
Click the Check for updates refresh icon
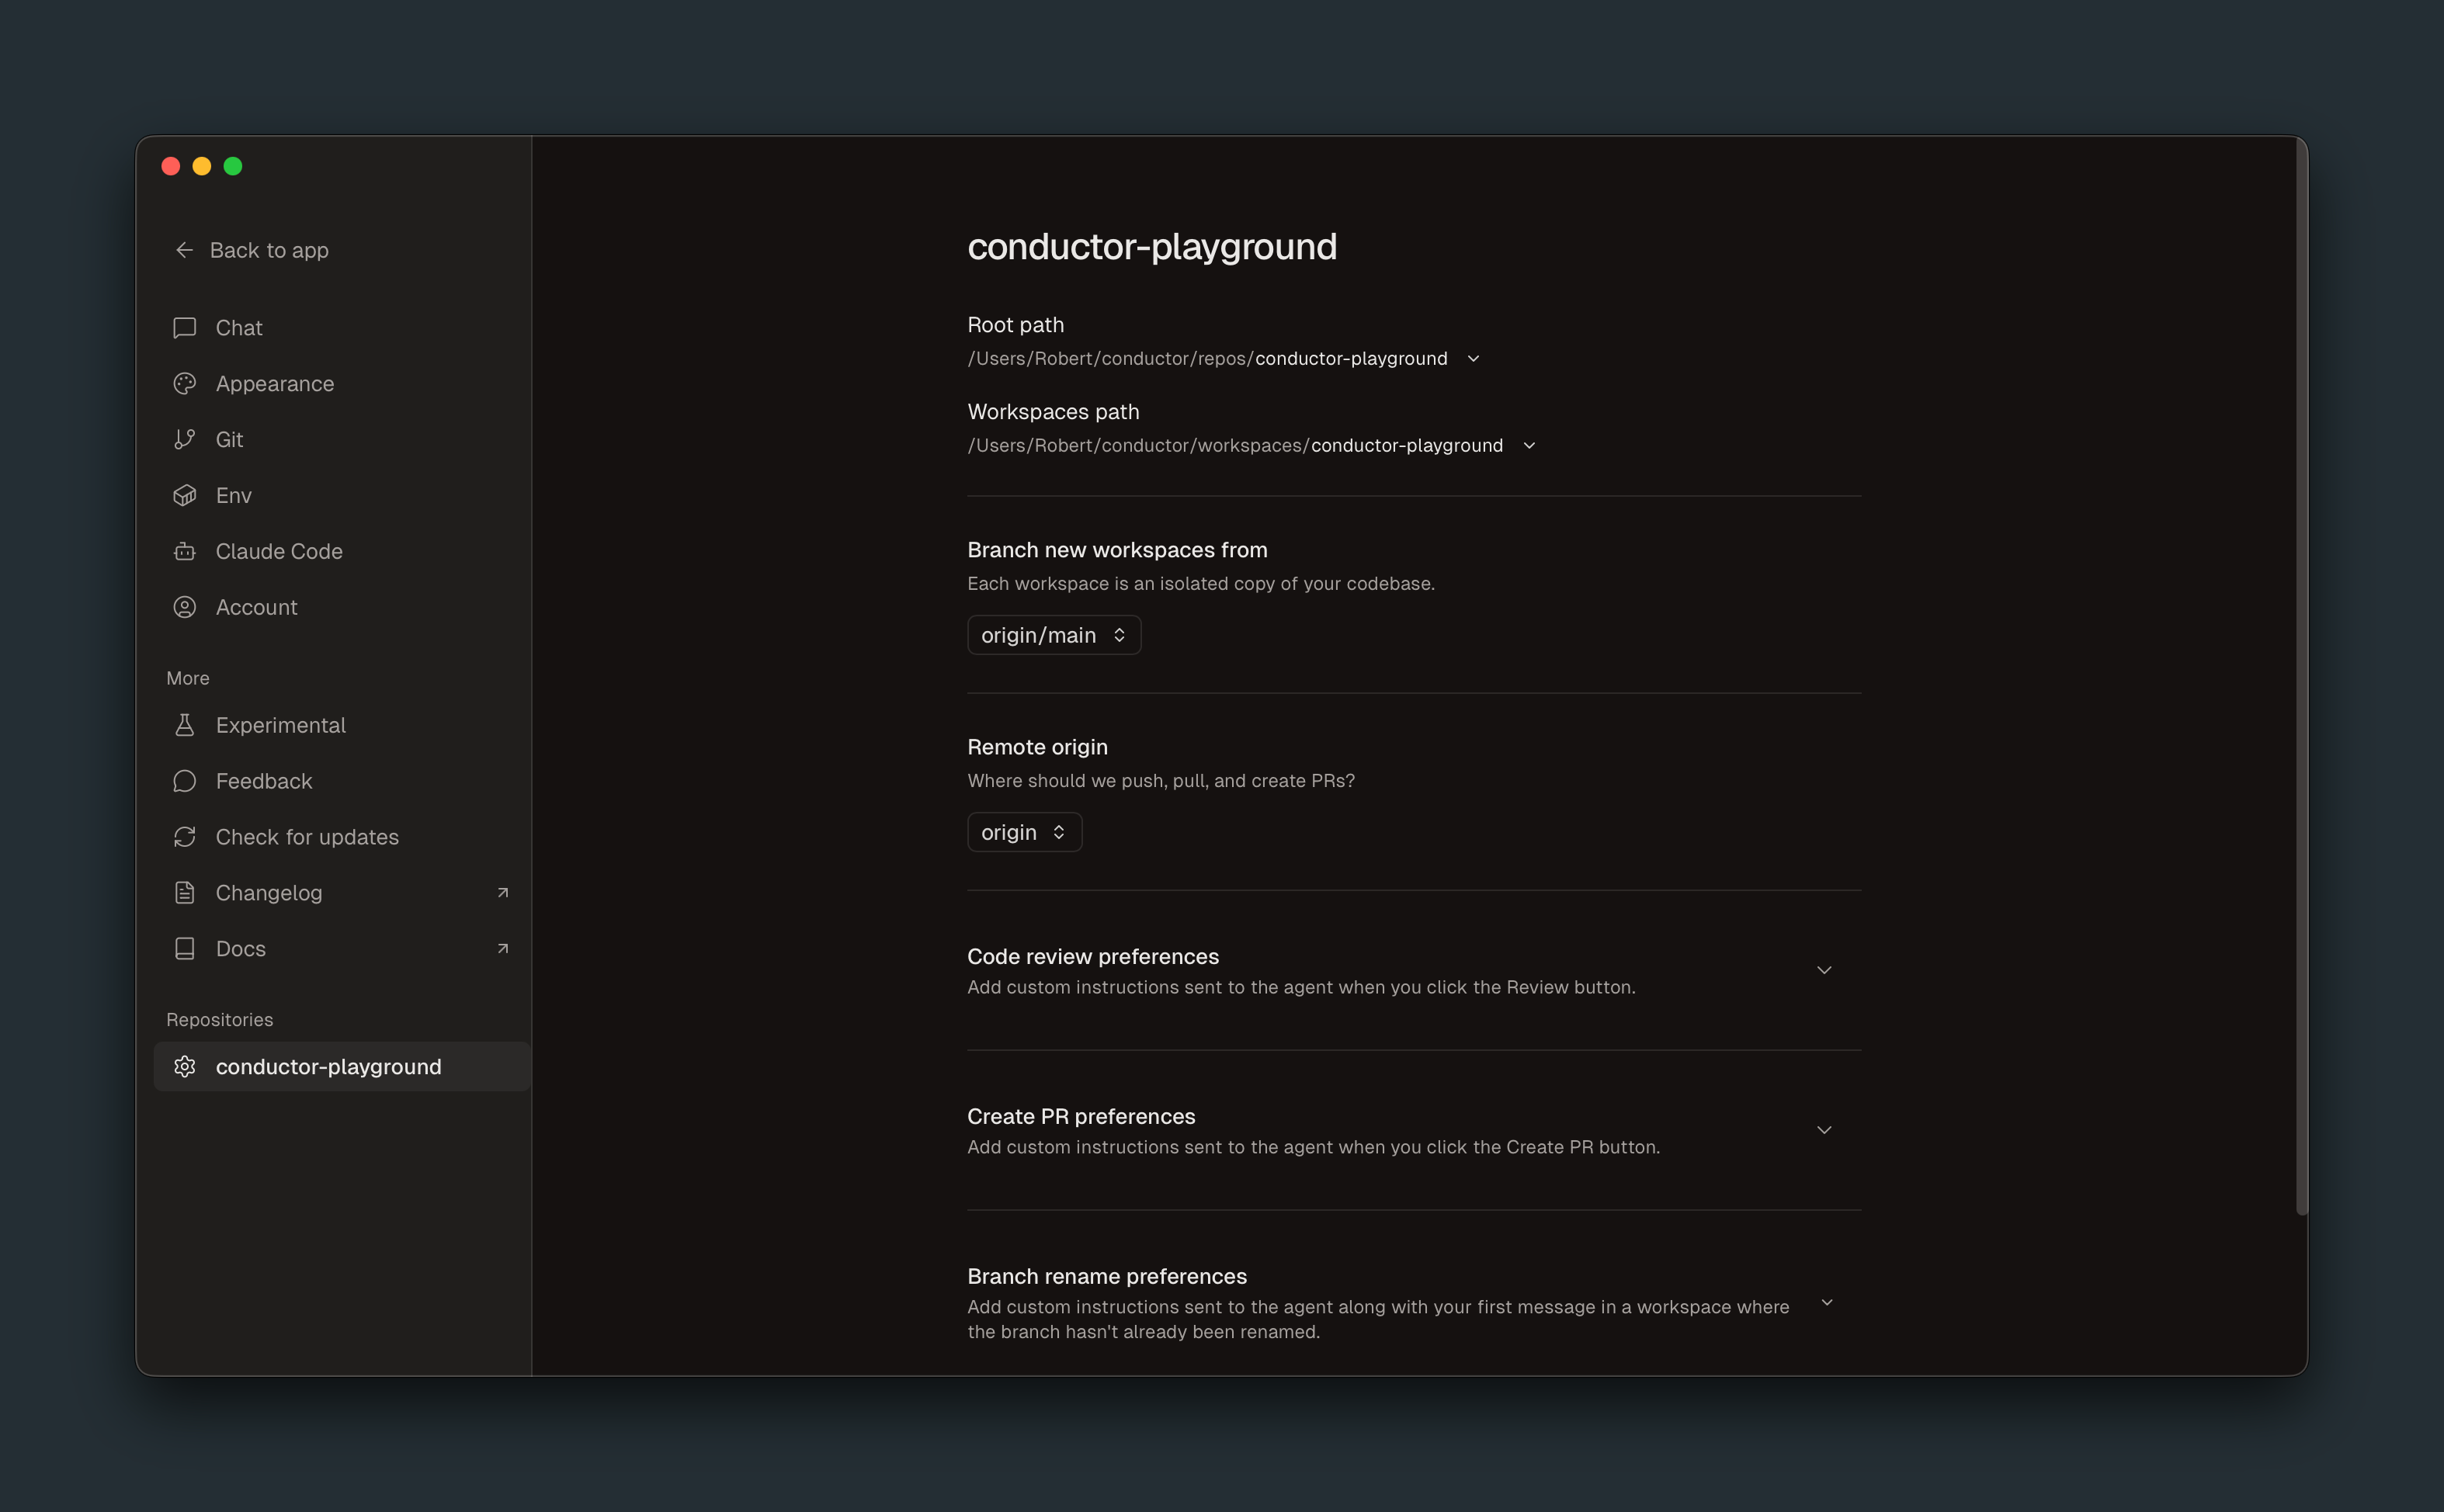pos(185,837)
